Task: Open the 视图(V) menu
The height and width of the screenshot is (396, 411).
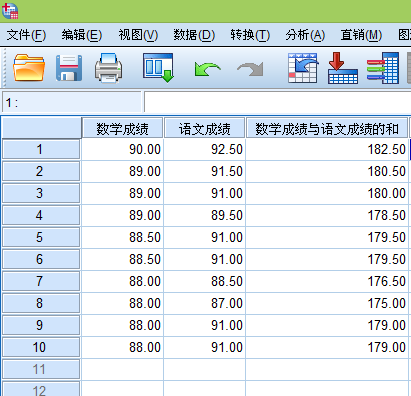Action: (138, 35)
